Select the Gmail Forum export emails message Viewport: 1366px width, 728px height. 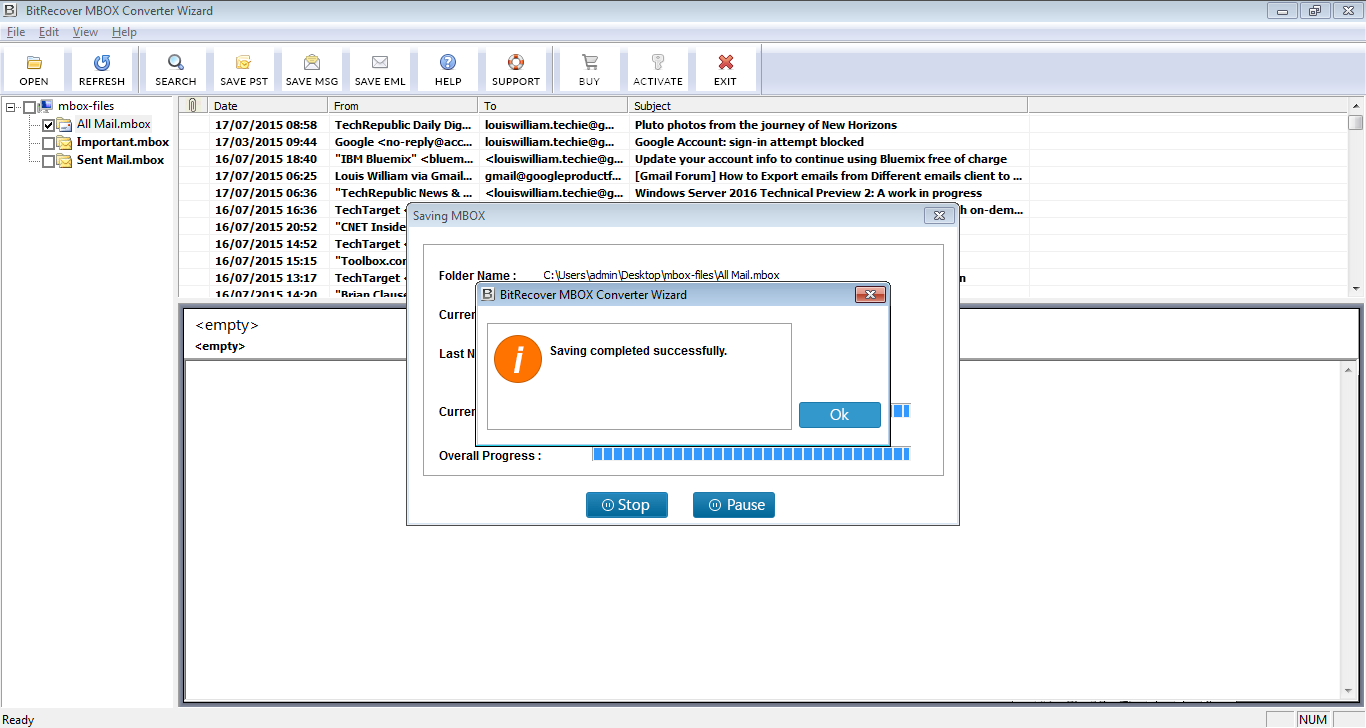click(828, 176)
